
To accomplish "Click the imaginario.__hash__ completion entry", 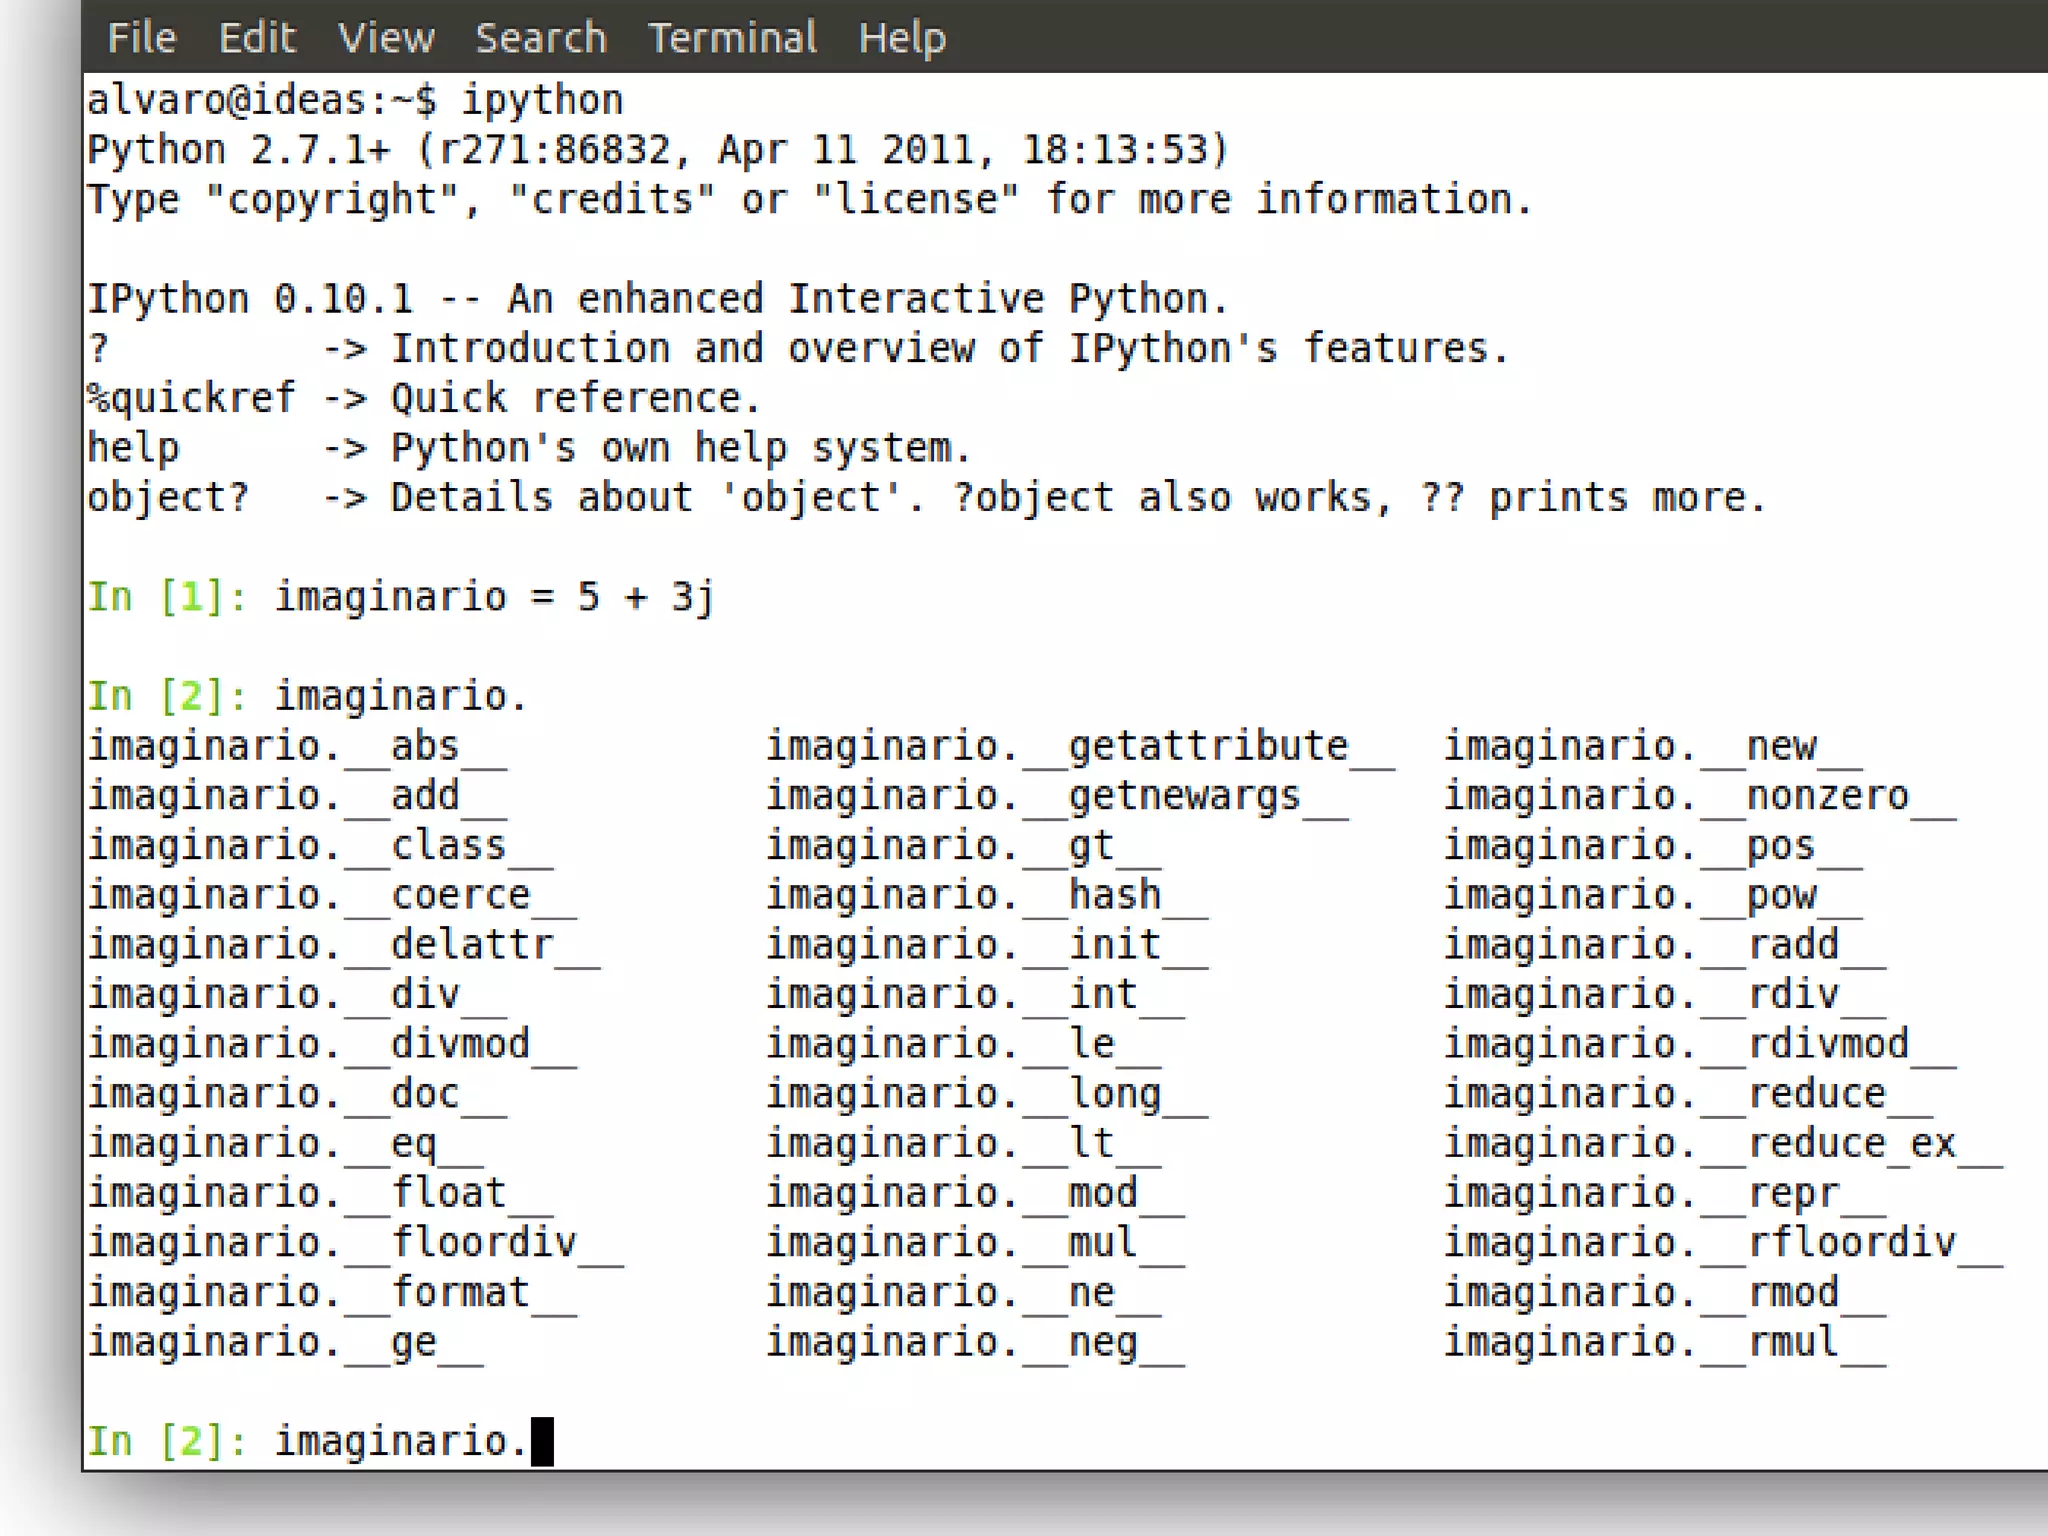I will point(986,896).
